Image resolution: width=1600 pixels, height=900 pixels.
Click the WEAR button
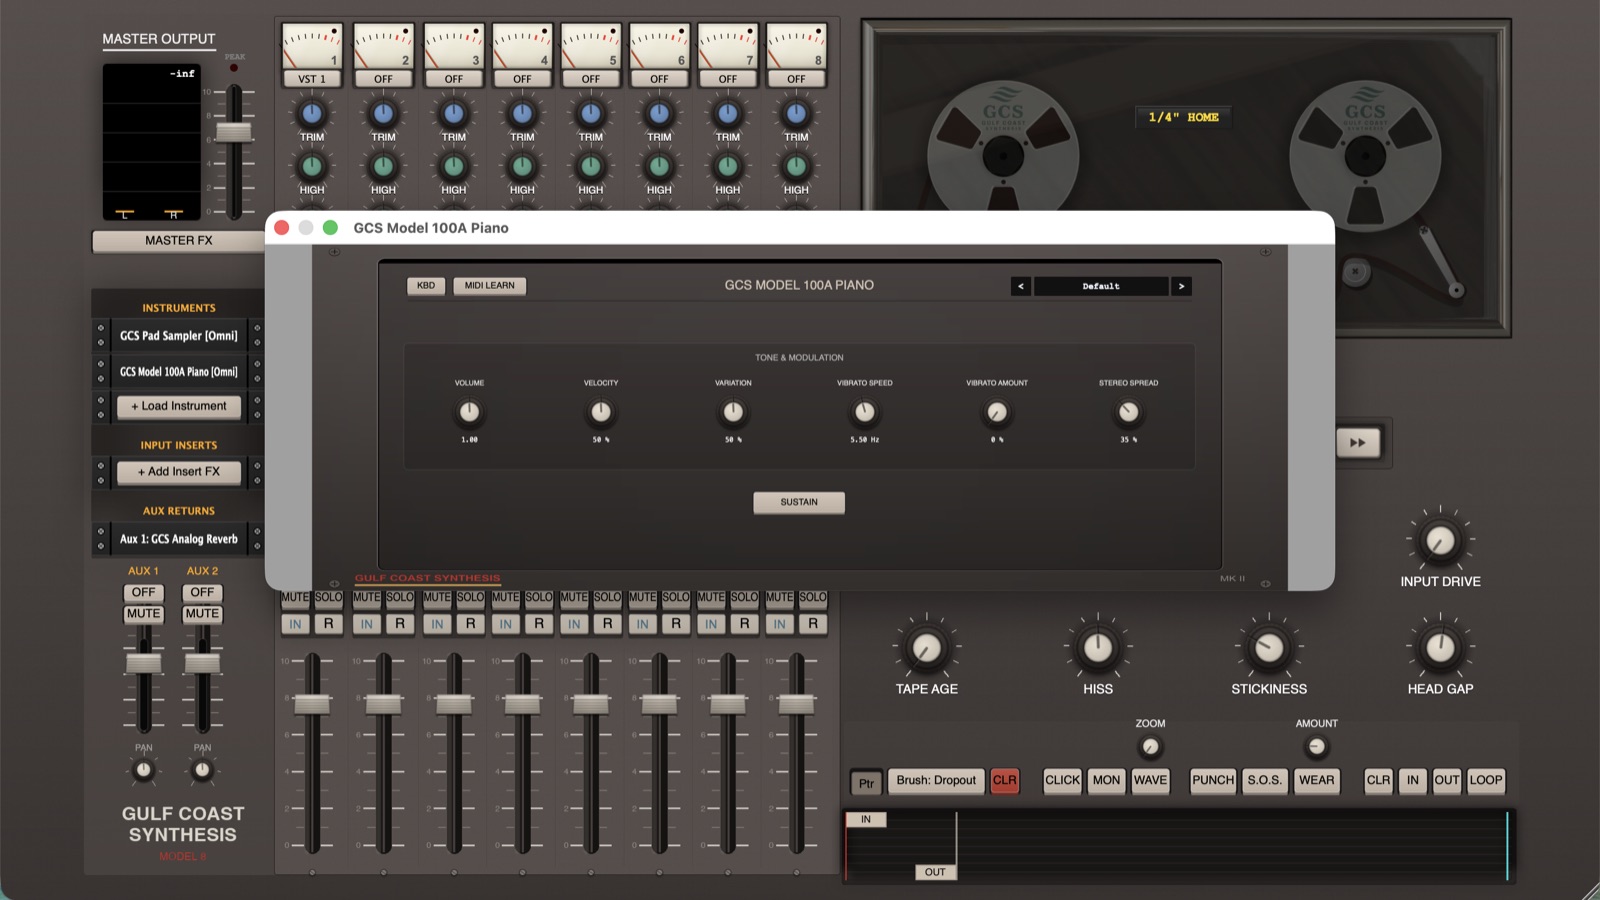point(1316,780)
